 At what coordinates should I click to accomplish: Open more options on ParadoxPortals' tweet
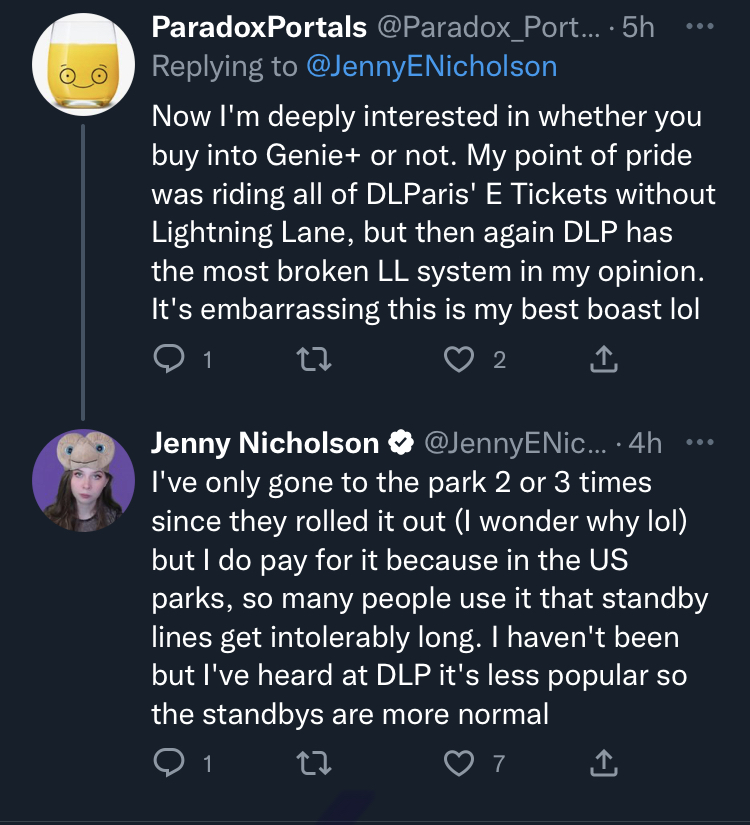coord(700,26)
